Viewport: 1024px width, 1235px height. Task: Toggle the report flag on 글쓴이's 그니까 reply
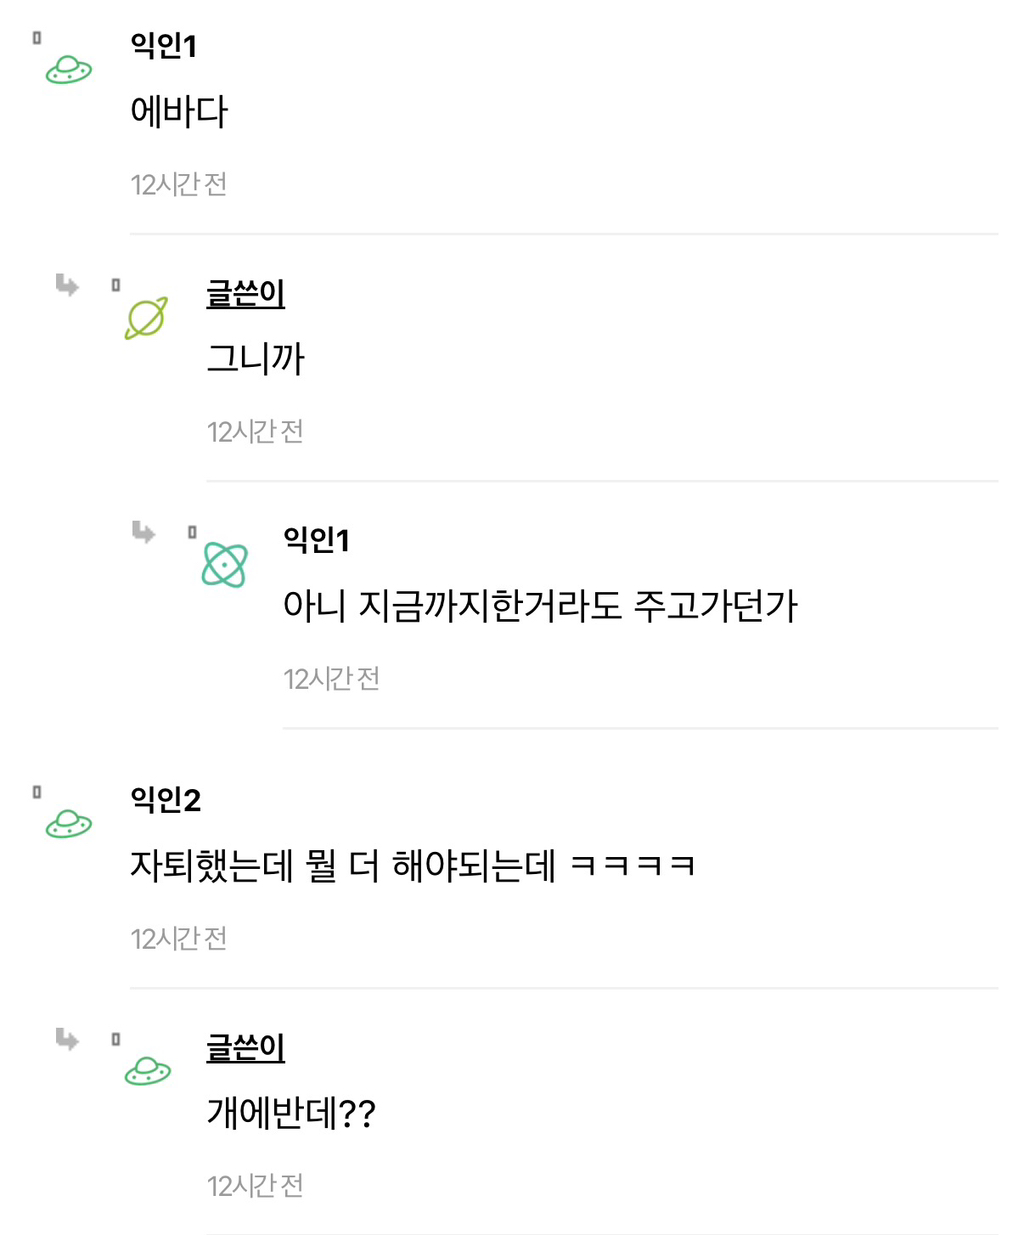point(116,283)
